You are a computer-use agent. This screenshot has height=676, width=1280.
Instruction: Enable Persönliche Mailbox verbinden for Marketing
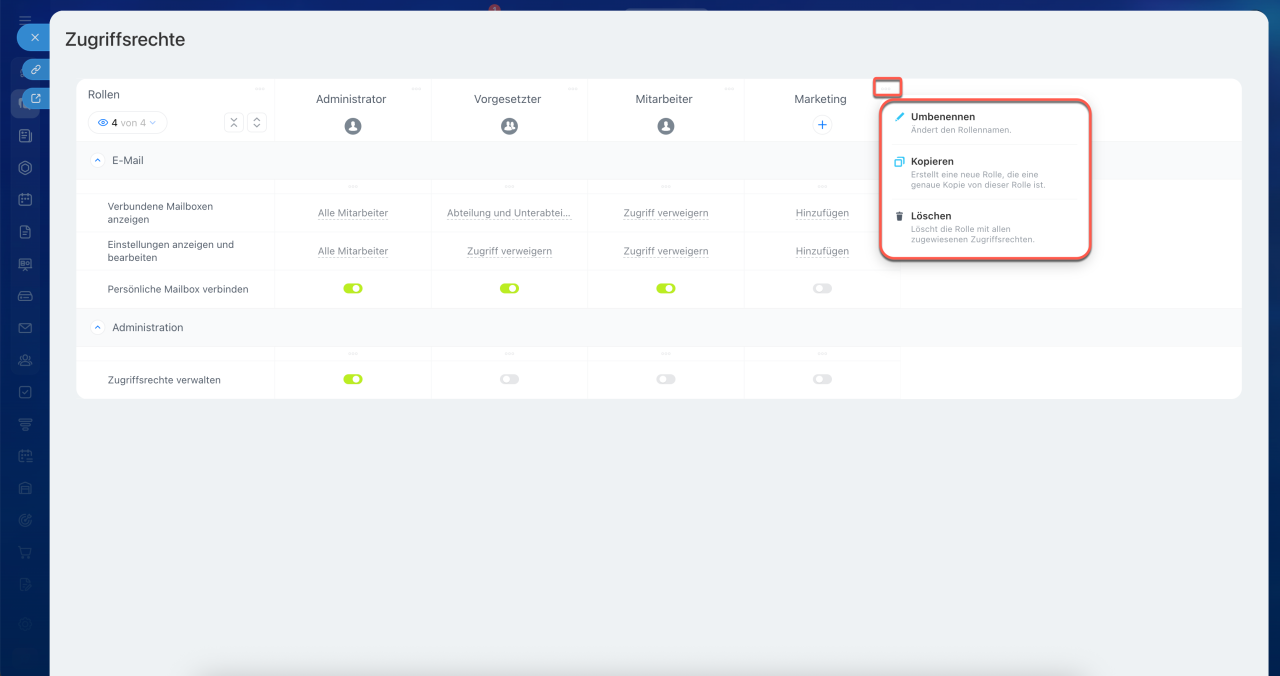pos(822,288)
